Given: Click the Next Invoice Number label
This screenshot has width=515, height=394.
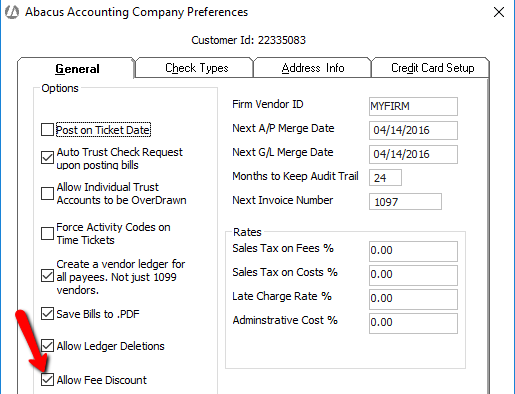Looking at the screenshot, I should (x=282, y=200).
